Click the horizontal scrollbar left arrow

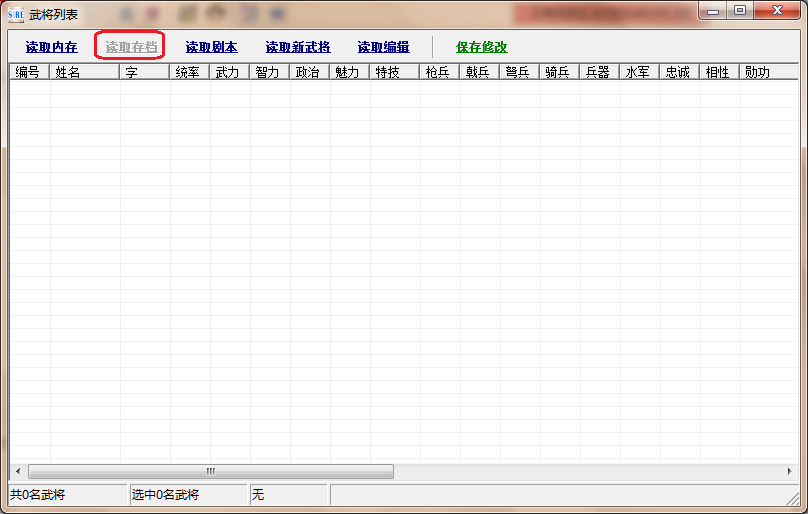(18, 471)
